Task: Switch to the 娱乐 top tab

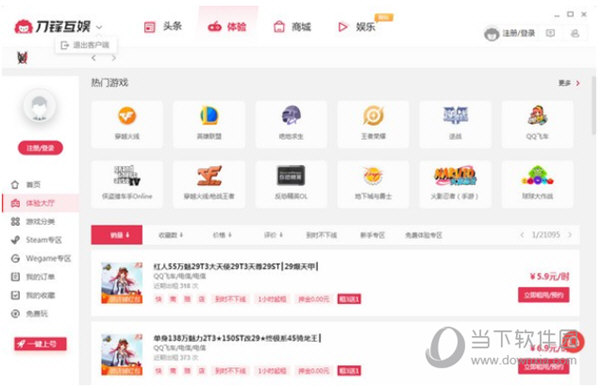Action: pos(357,27)
